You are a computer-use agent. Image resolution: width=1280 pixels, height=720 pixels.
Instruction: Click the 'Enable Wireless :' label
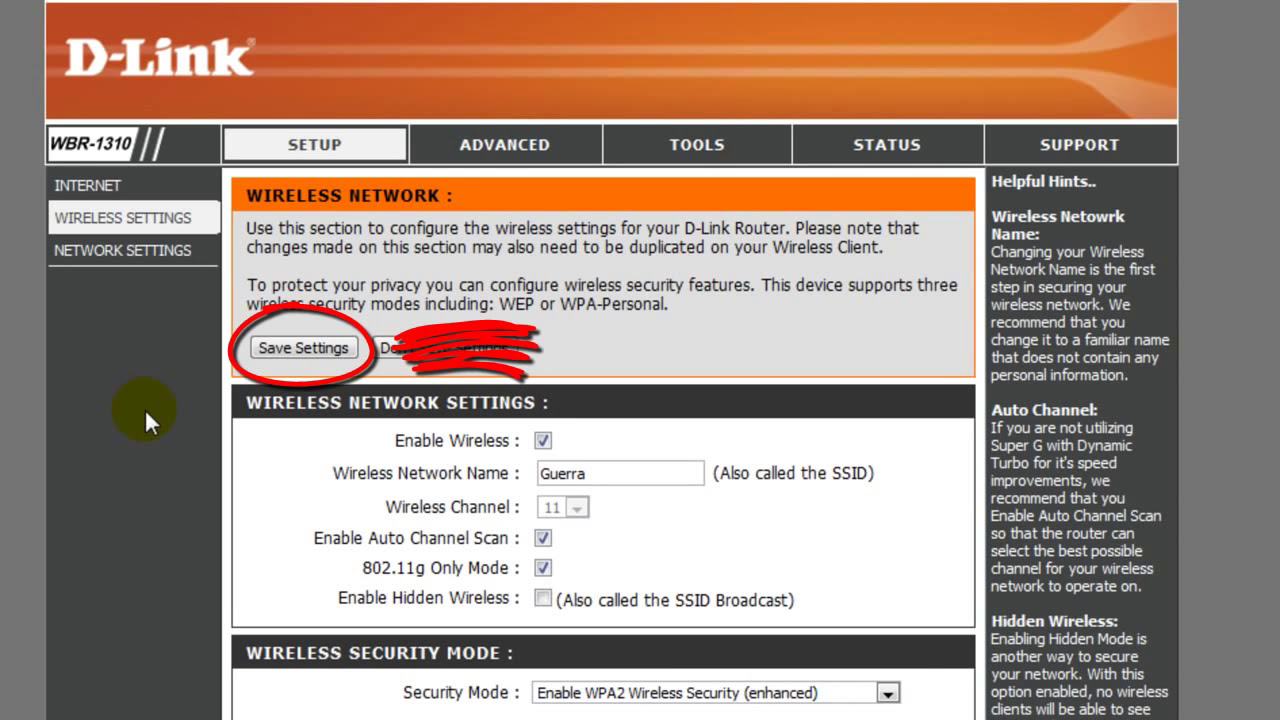coord(457,441)
